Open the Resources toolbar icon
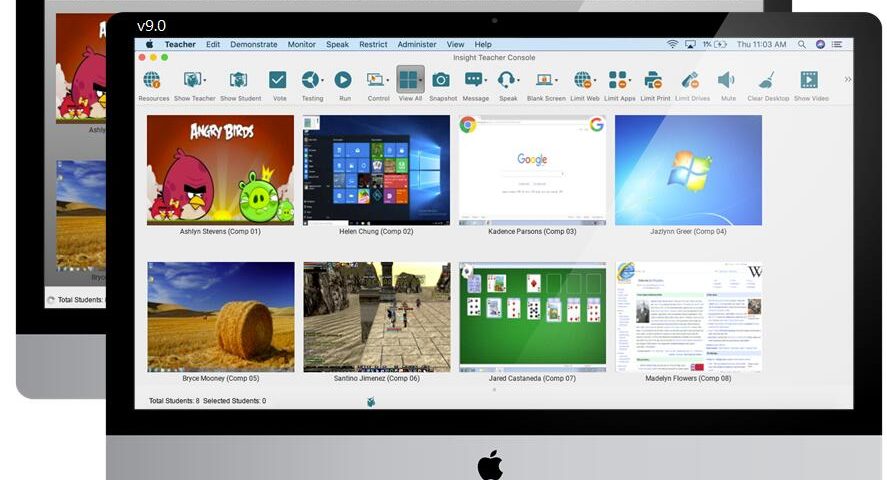The height and width of the screenshot is (480, 887). pyautogui.click(x=152, y=81)
